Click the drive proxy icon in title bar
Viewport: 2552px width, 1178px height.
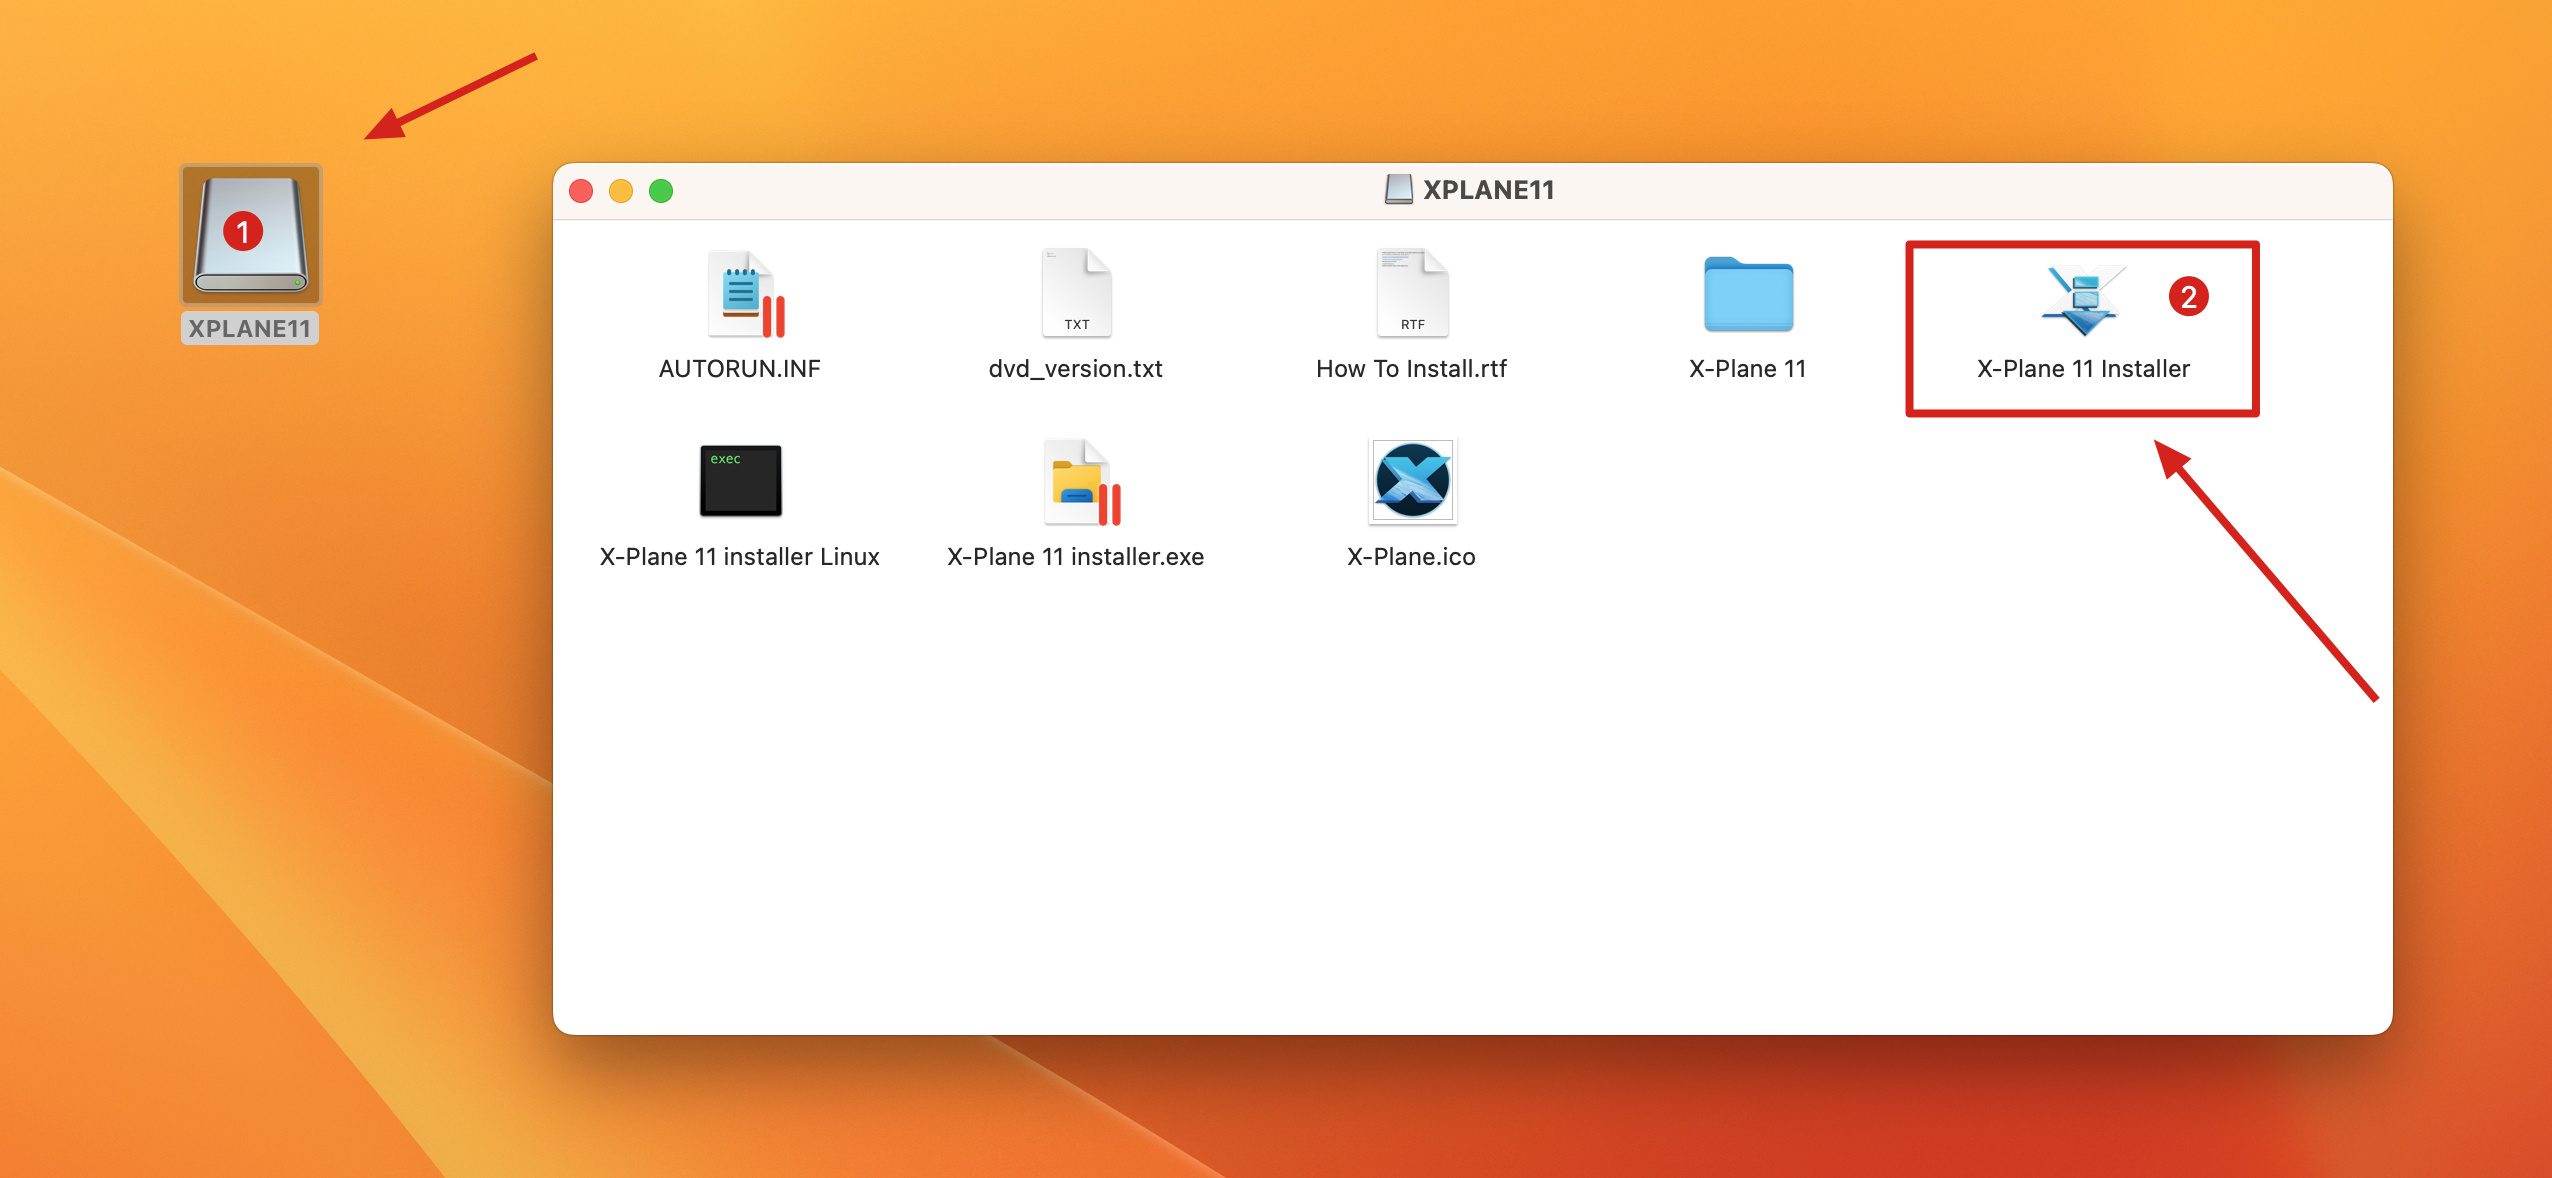[x=1398, y=189]
